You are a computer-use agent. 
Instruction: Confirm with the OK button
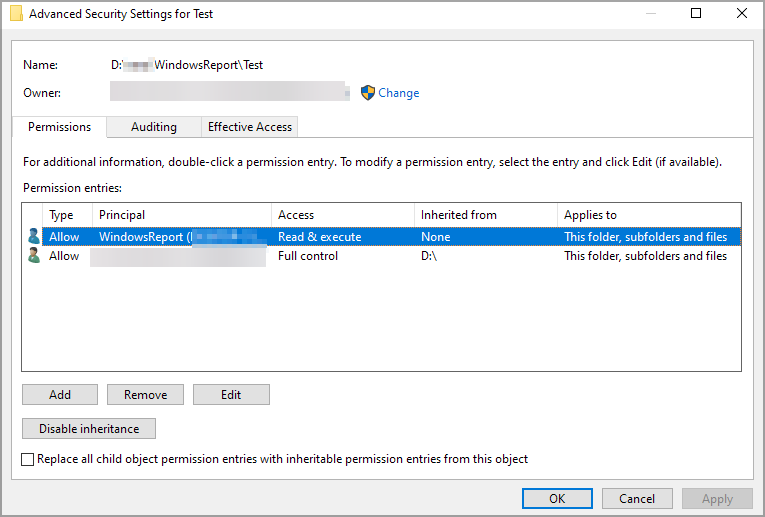pyautogui.click(x=557, y=498)
